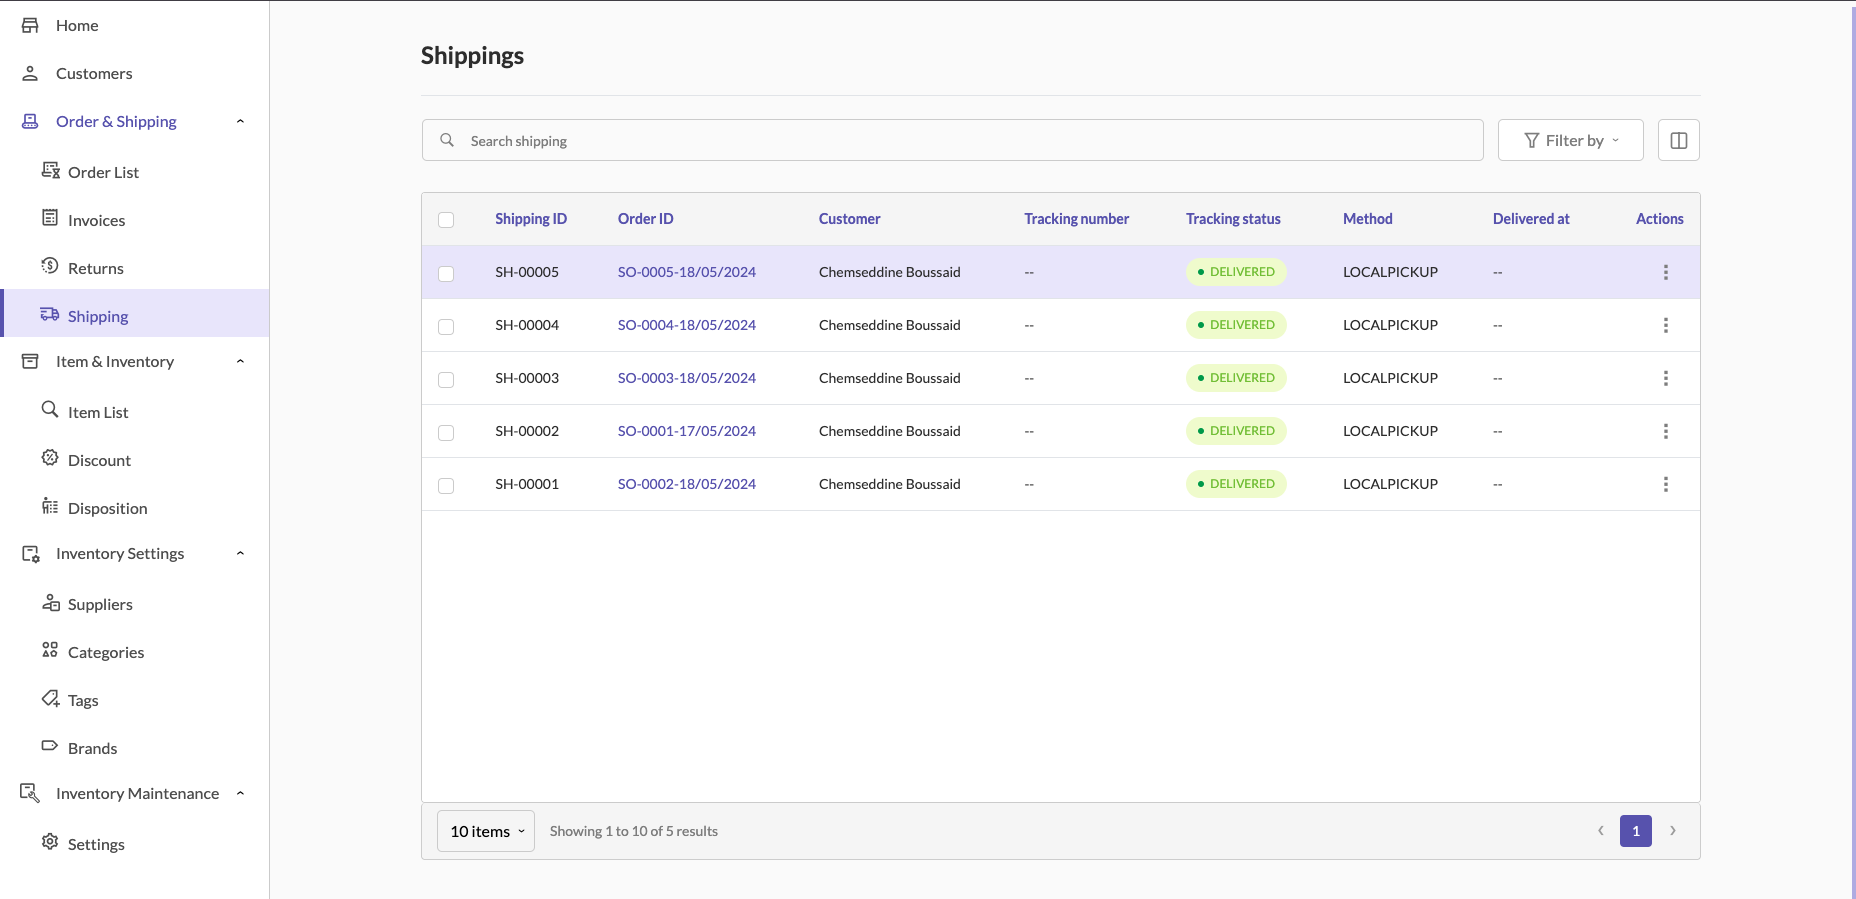Click the Brands label icon
The width and height of the screenshot is (1856, 899).
click(x=50, y=746)
